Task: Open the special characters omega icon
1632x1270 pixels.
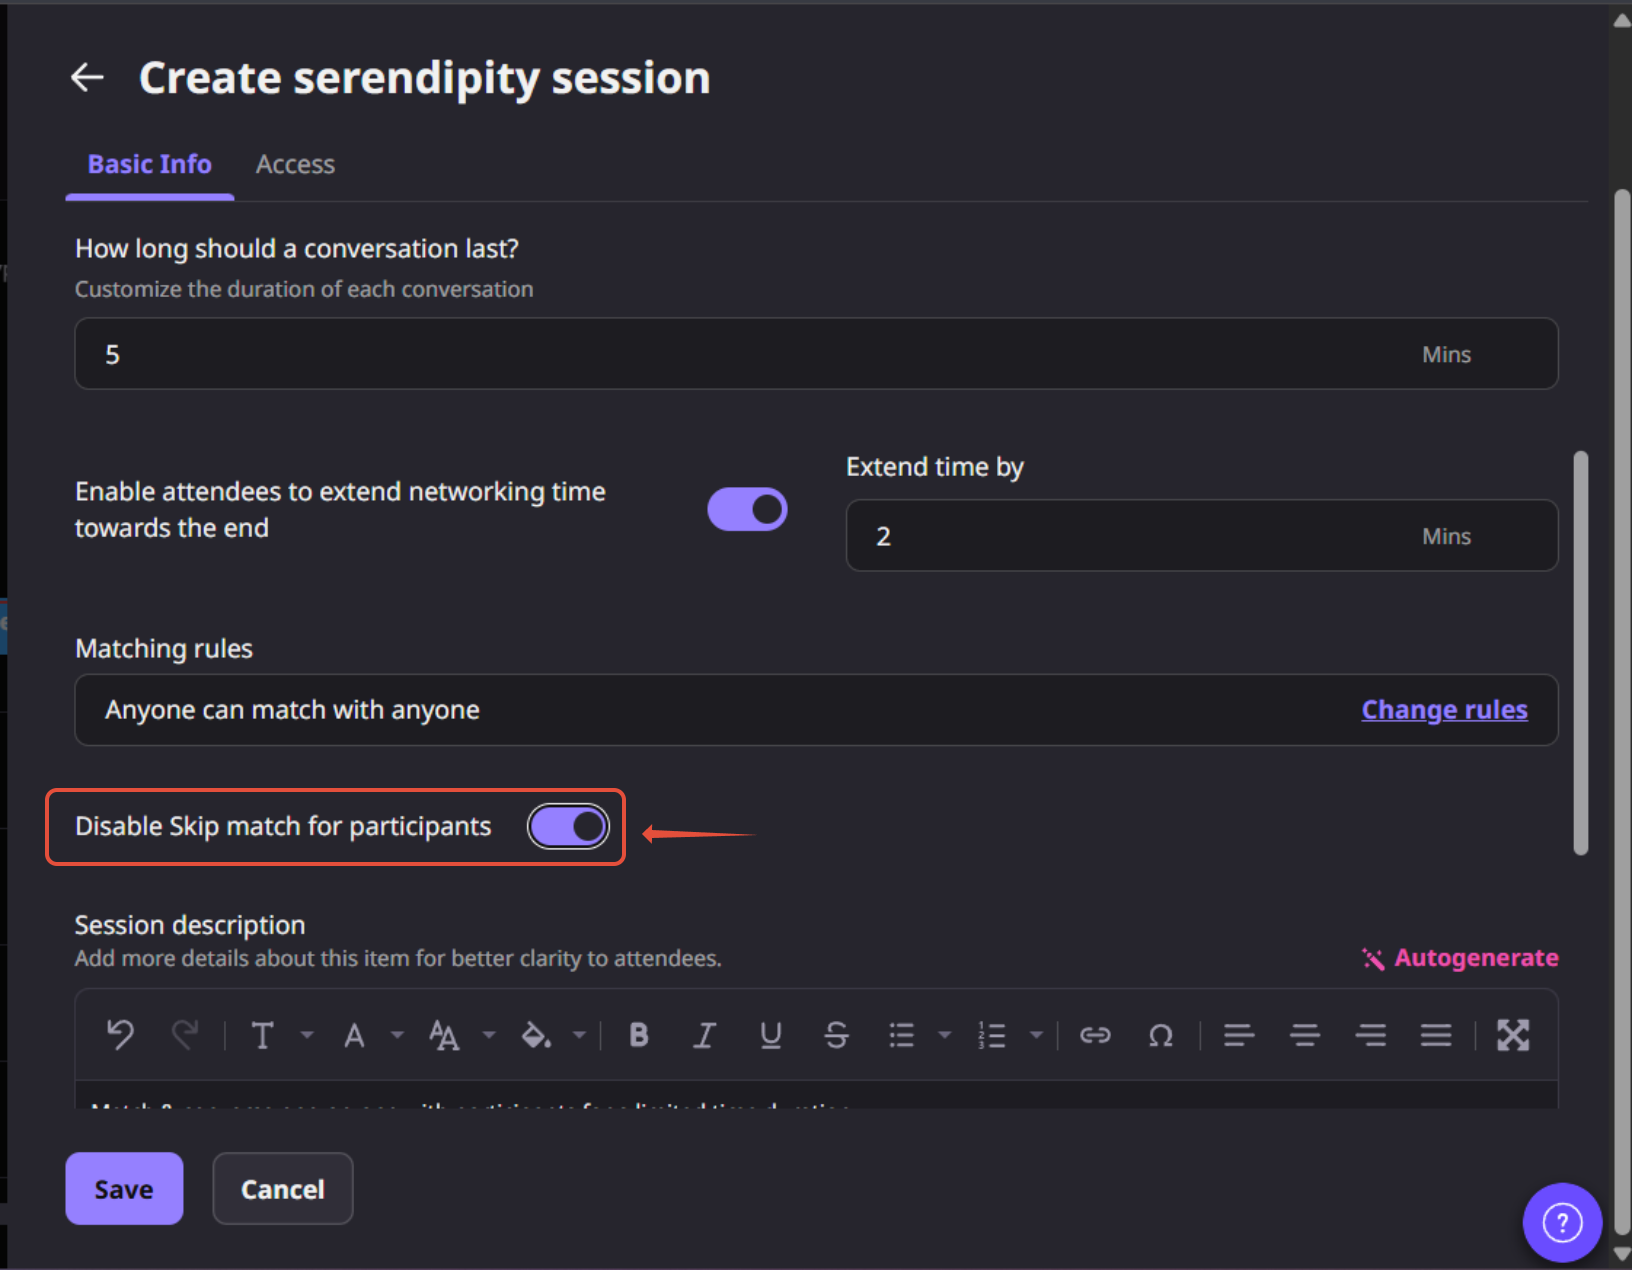Action: click(1160, 1035)
